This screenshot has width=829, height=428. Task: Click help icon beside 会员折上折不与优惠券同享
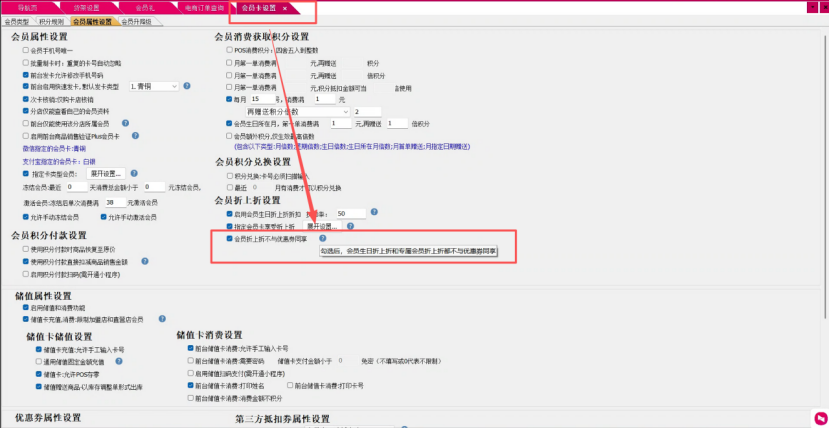pos(323,238)
